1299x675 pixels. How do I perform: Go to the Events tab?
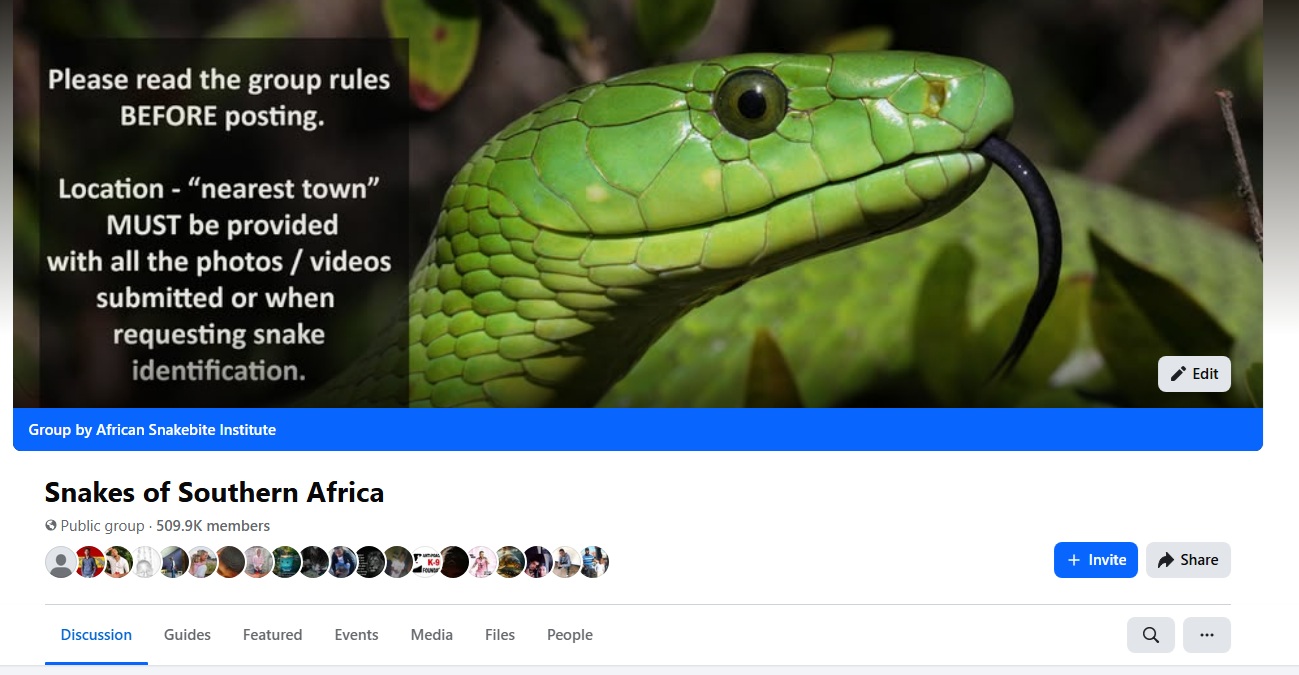click(356, 635)
